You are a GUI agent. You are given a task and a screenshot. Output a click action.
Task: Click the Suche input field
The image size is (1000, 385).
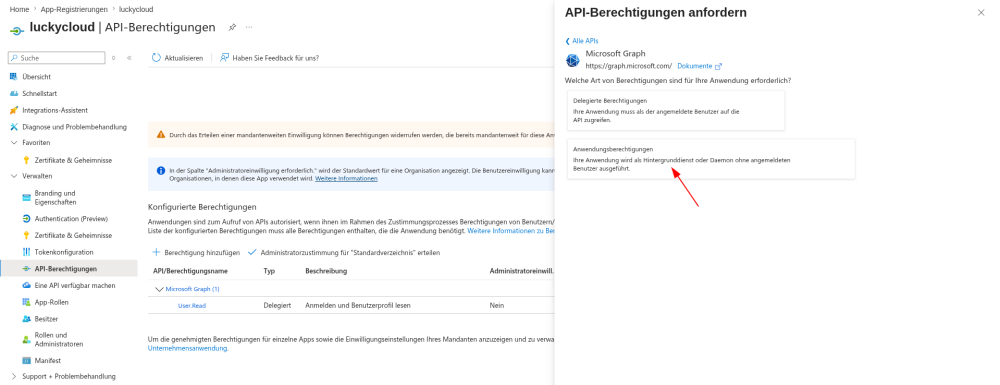point(57,58)
